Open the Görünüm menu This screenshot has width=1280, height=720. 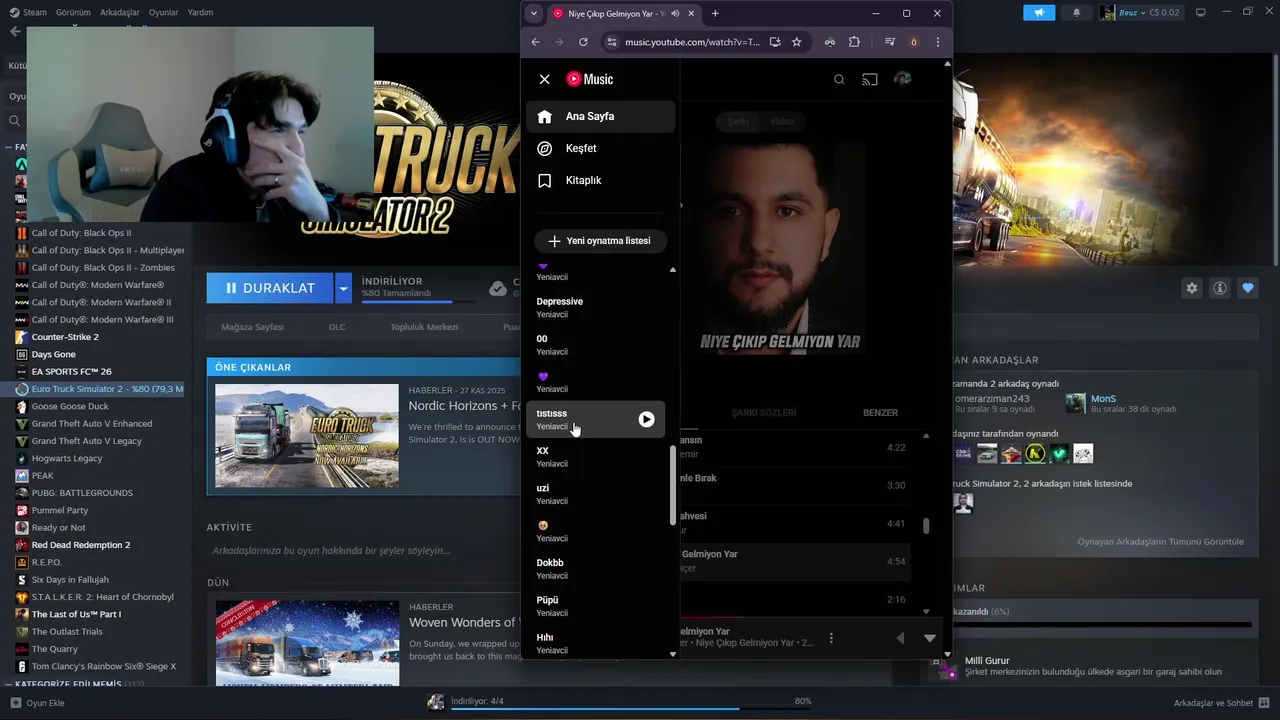(73, 12)
